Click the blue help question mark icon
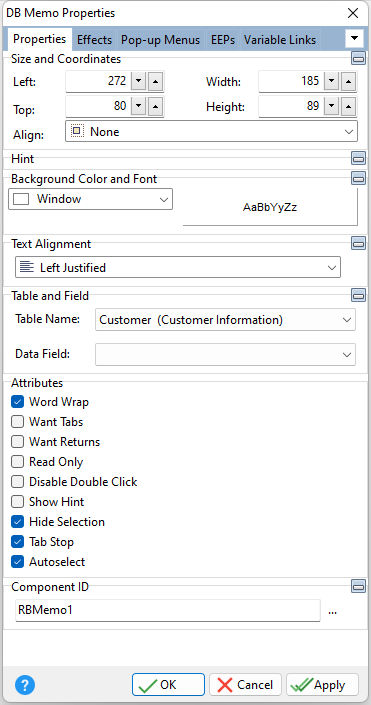This screenshot has width=371, height=705. tap(25, 685)
